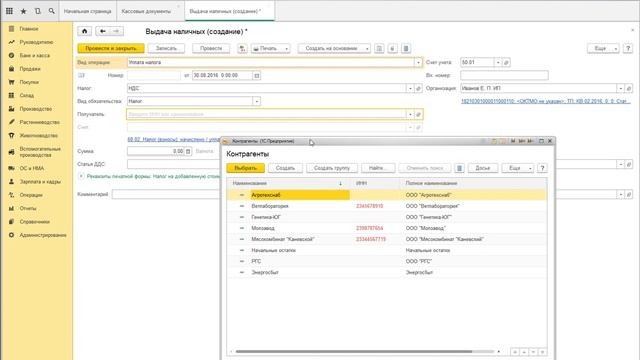Screen dimensions: 640x360
Task: Click Провести button
Action: [x=211, y=49]
